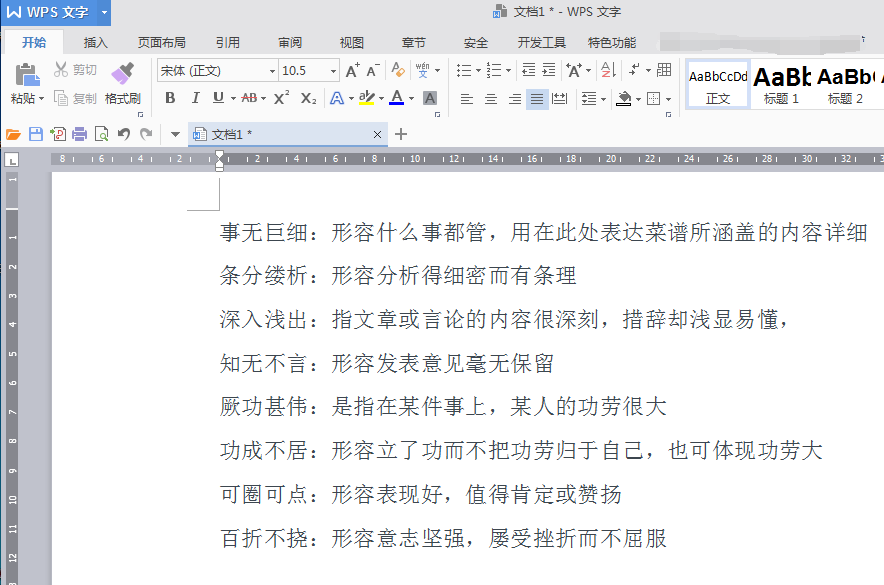This screenshot has height=585, width=884.
Task: Decrease paragraph indent
Action: click(x=528, y=70)
